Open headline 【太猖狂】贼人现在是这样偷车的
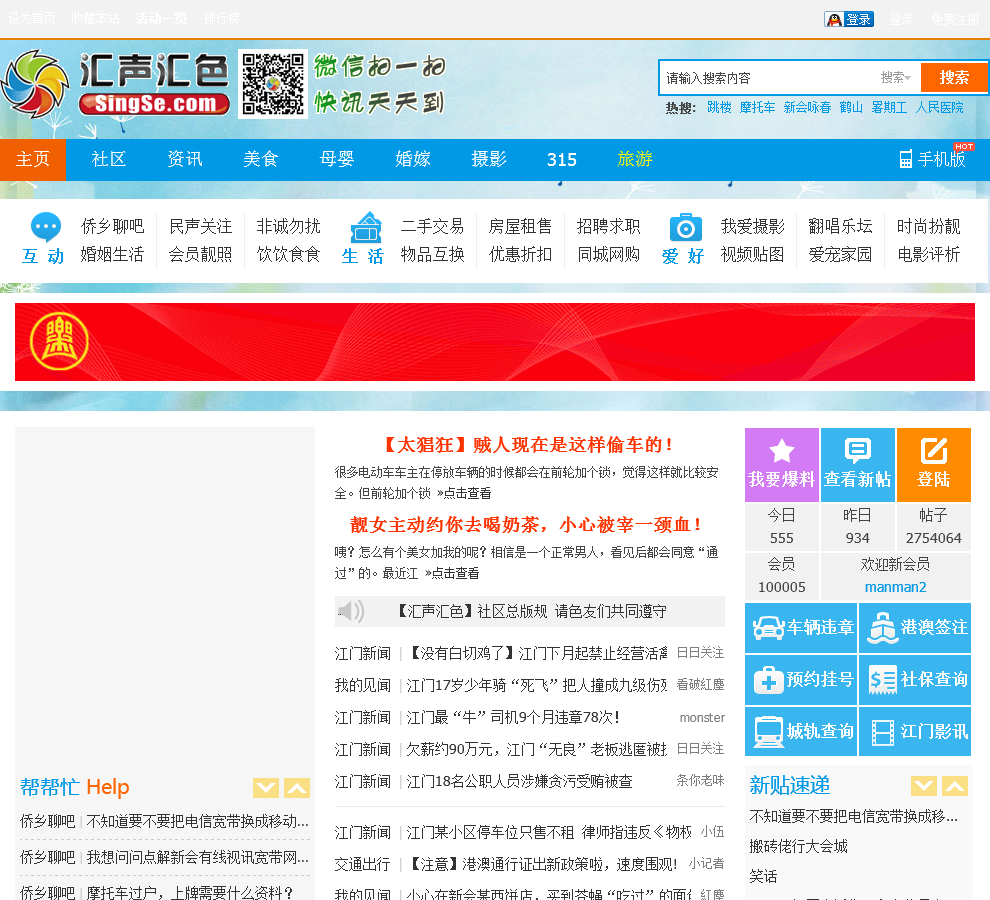Image resolution: width=990 pixels, height=900 pixels. coord(529,445)
